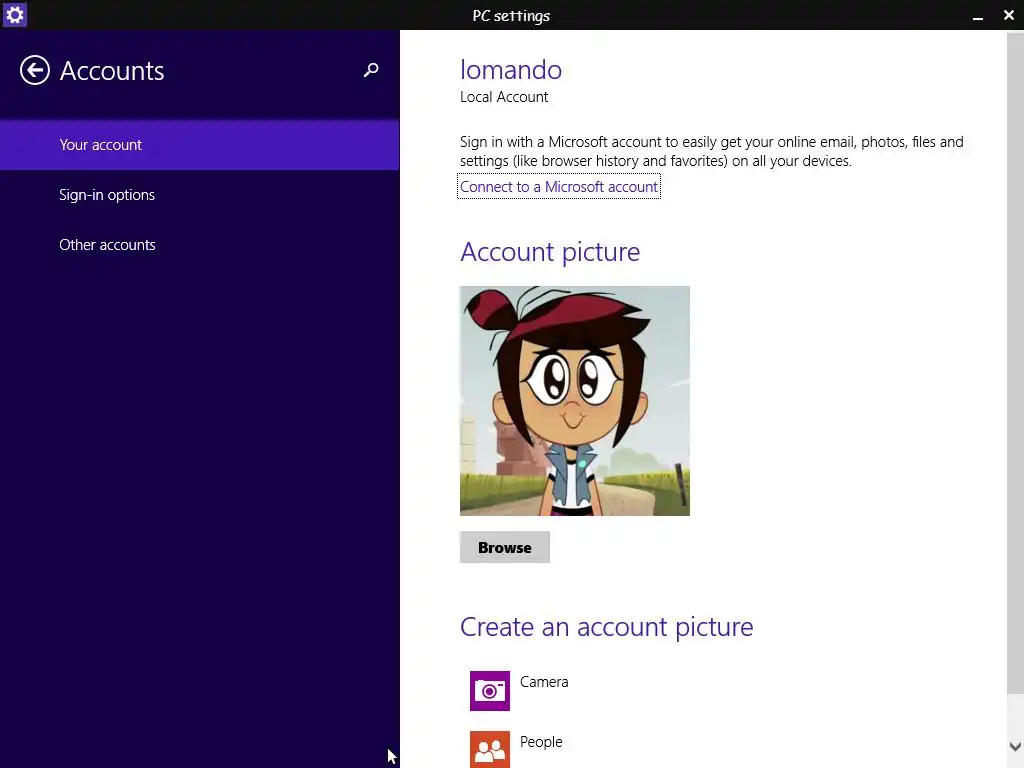The width and height of the screenshot is (1024, 768).
Task: Click Create an account picture heading
Action: pos(607,627)
